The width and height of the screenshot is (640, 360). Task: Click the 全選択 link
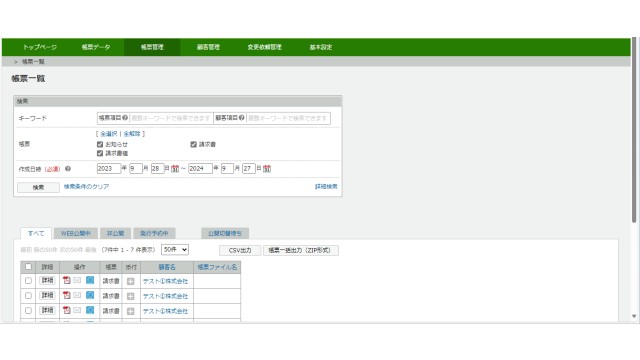(x=109, y=134)
